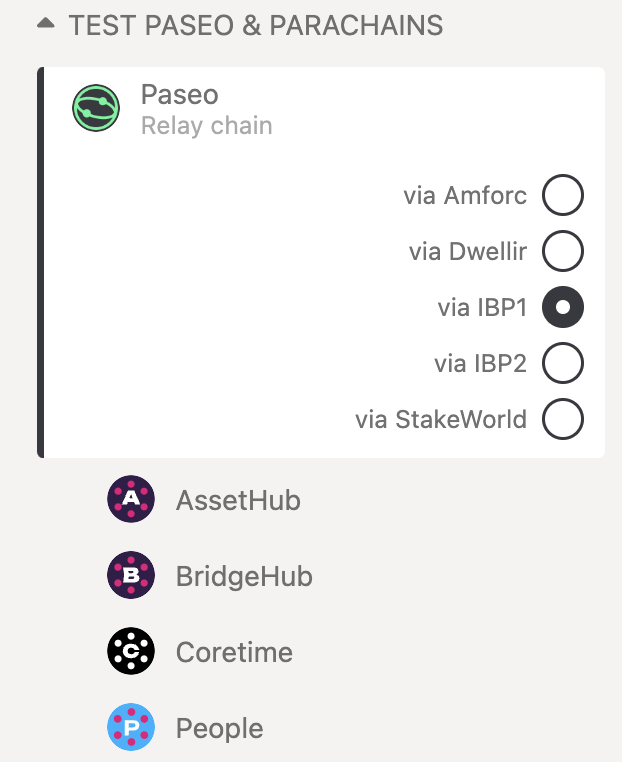622x762 pixels.
Task: Click the black Coretime C icon
Action: (131, 651)
